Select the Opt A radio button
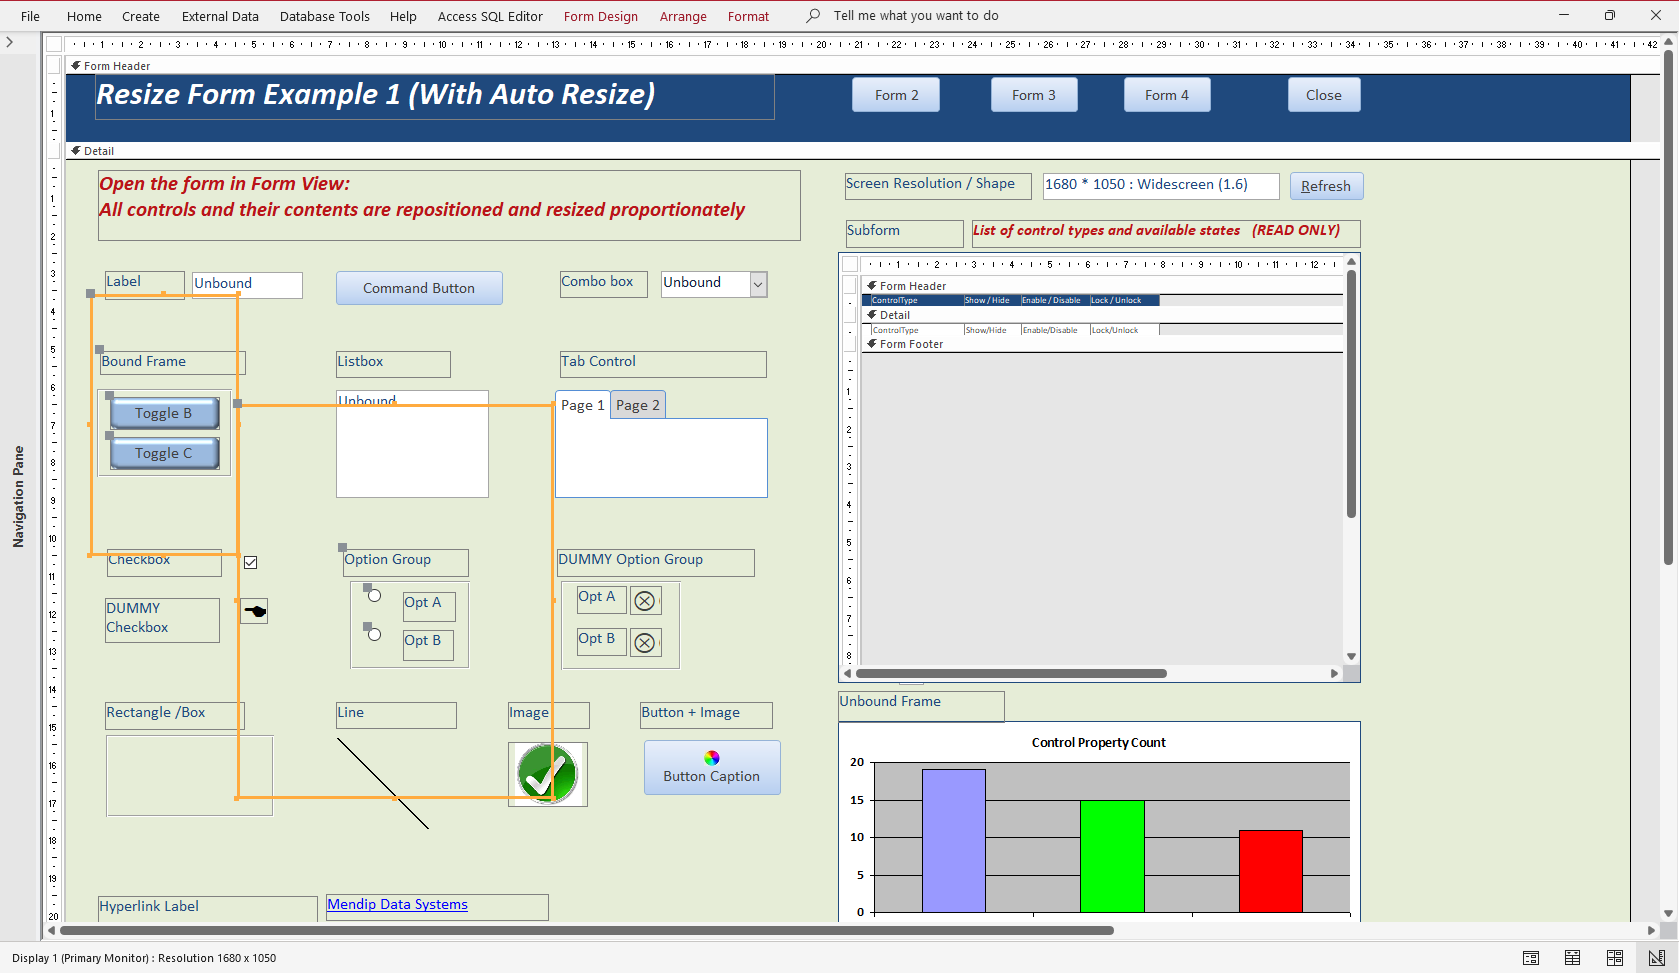Image resolution: width=1679 pixels, height=973 pixels. click(x=374, y=596)
